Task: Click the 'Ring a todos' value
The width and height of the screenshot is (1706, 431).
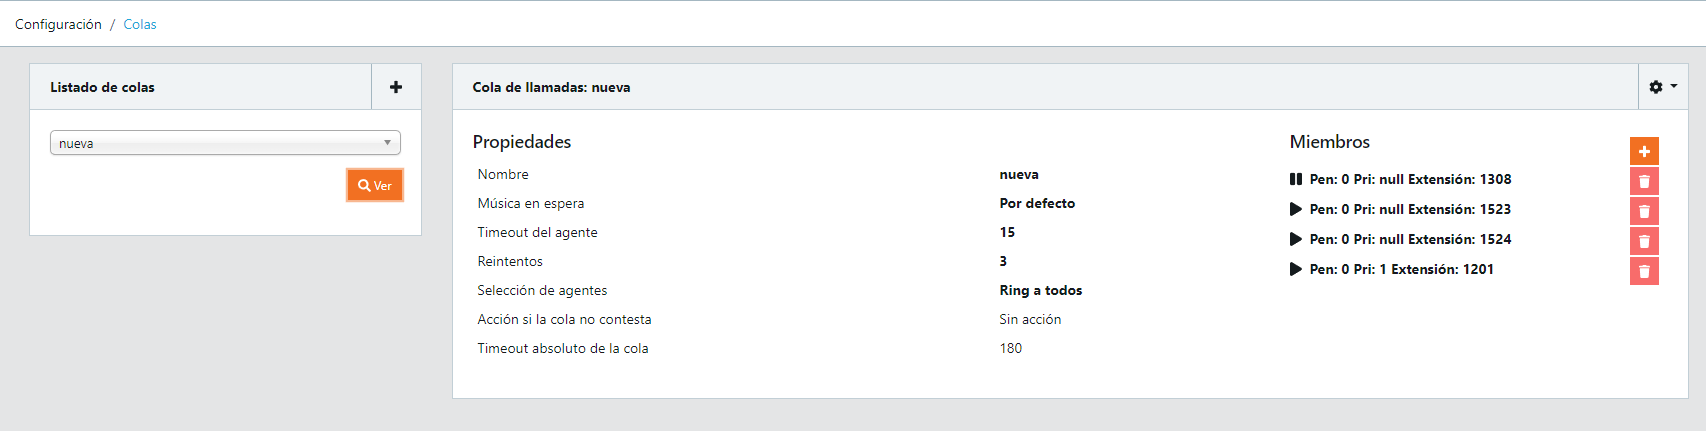Action: (1040, 290)
